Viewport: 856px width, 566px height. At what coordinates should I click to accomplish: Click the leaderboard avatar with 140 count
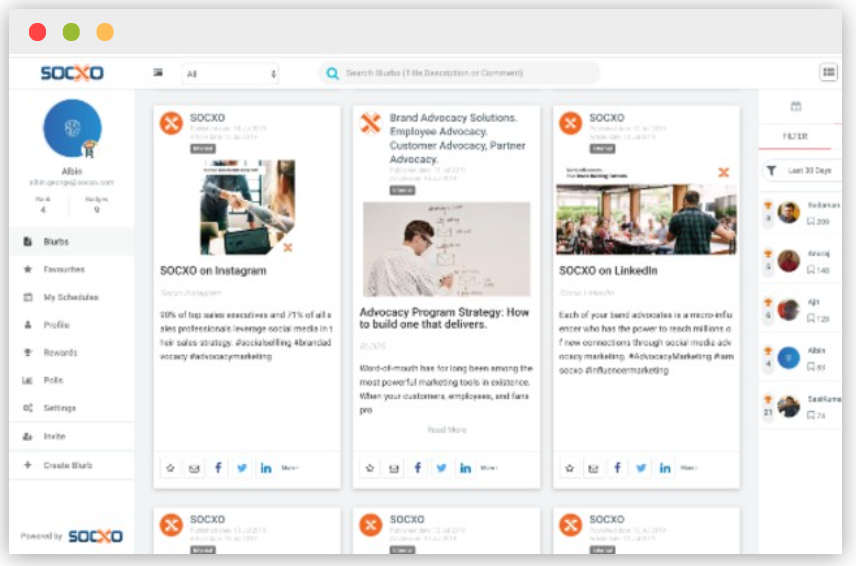[x=788, y=261]
